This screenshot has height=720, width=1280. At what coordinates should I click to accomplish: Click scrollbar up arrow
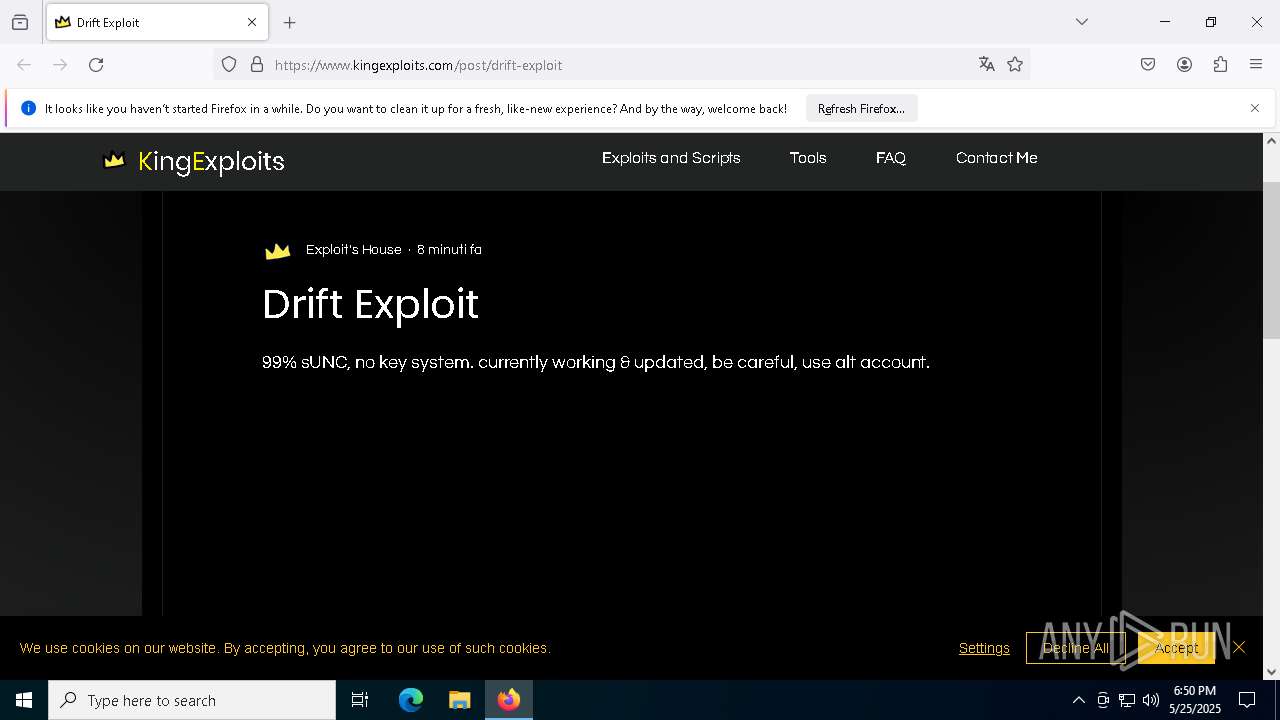click(1271, 141)
